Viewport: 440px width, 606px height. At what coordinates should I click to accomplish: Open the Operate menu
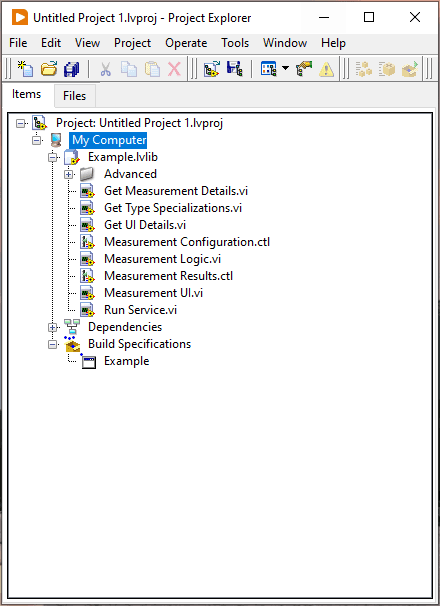(x=186, y=43)
